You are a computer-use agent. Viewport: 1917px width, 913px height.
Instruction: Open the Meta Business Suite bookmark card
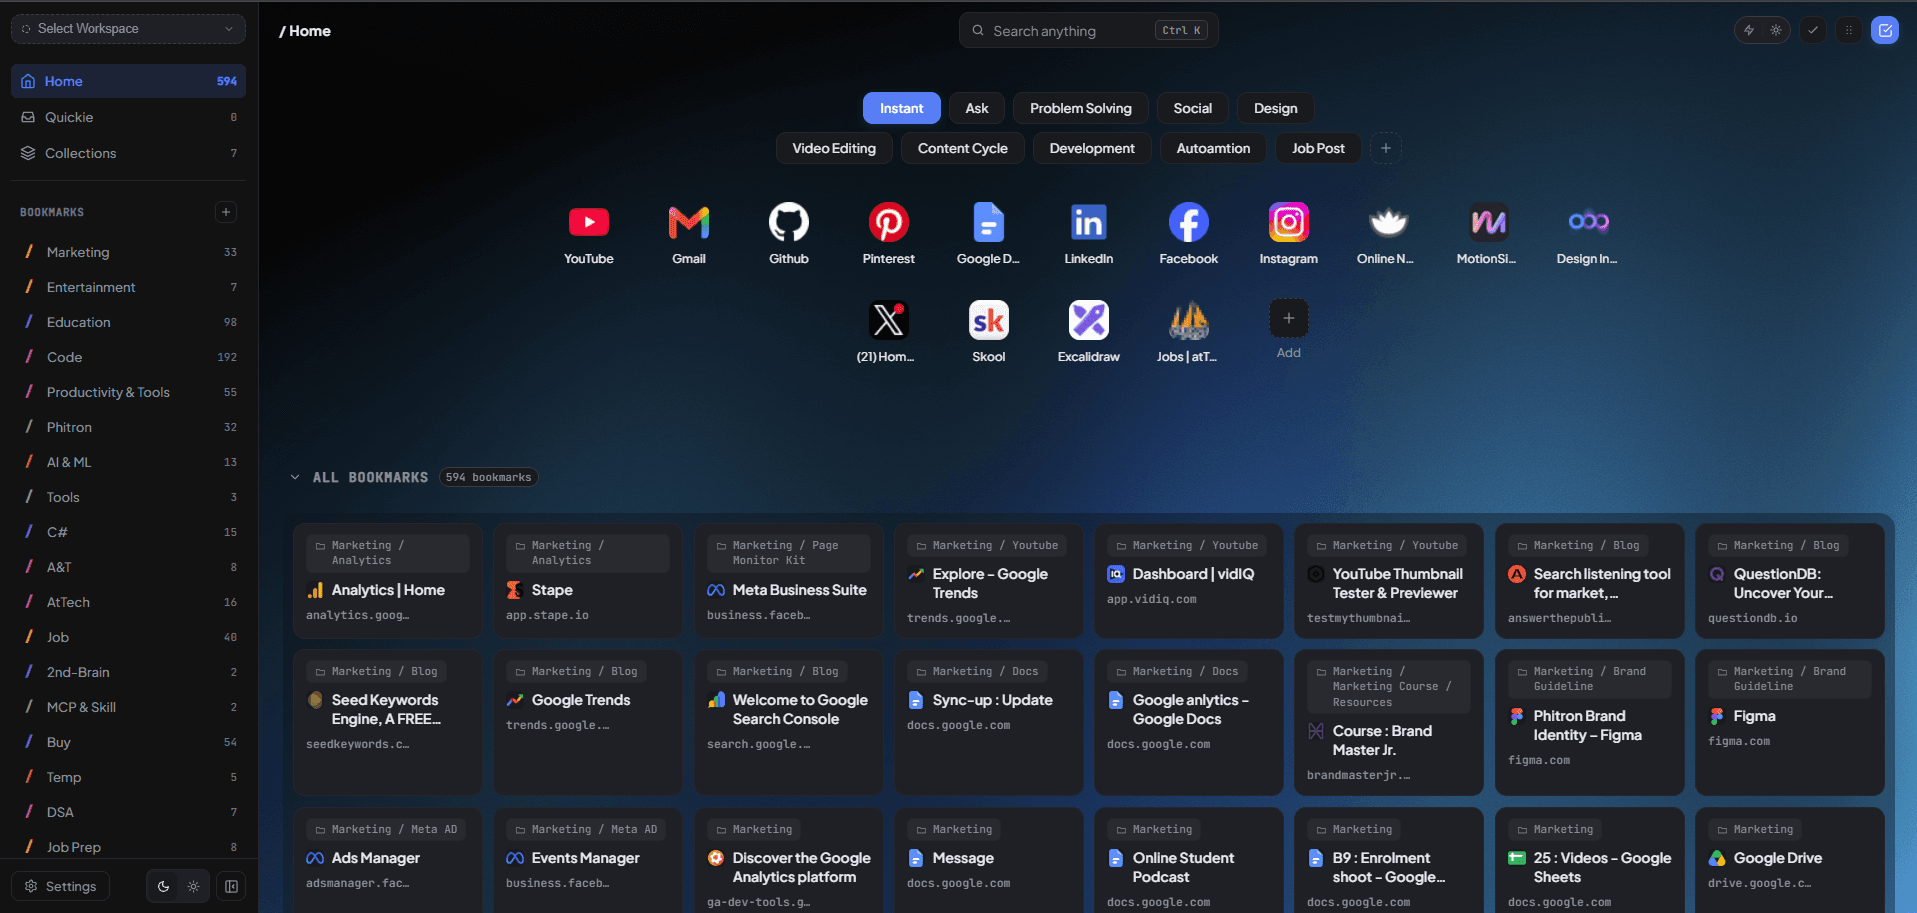(x=788, y=581)
